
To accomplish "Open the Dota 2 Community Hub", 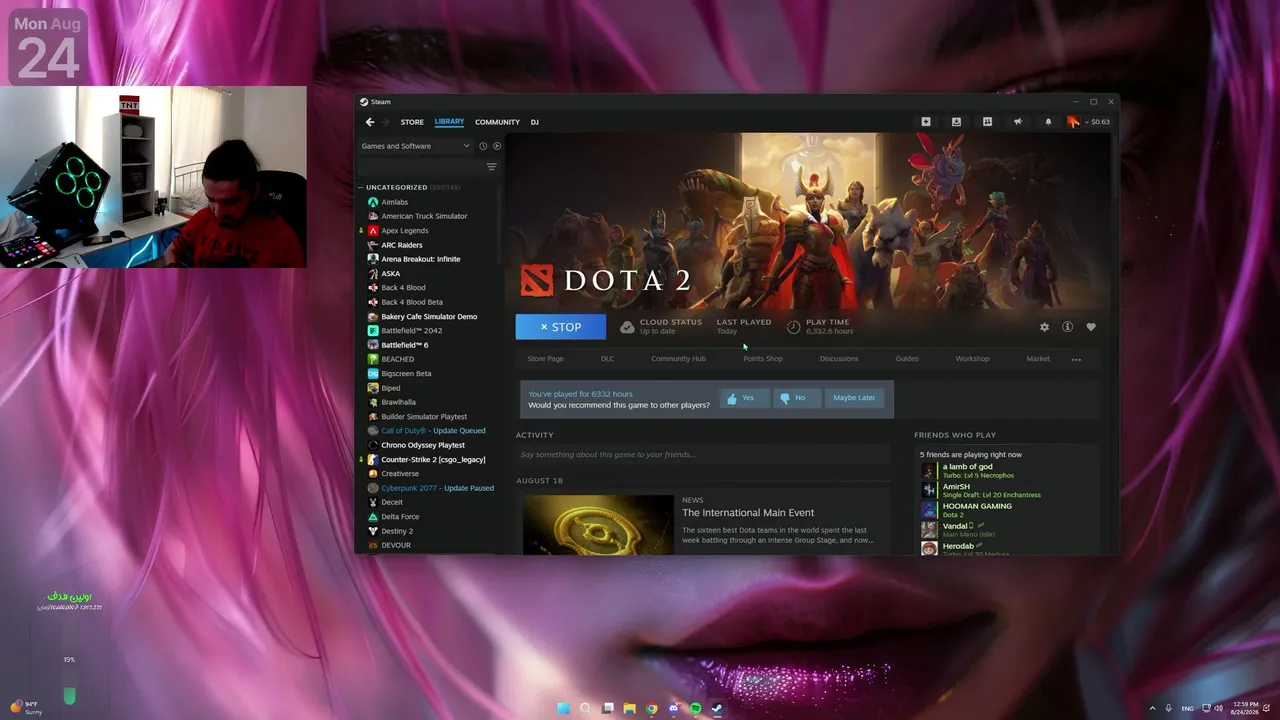I will (x=679, y=359).
